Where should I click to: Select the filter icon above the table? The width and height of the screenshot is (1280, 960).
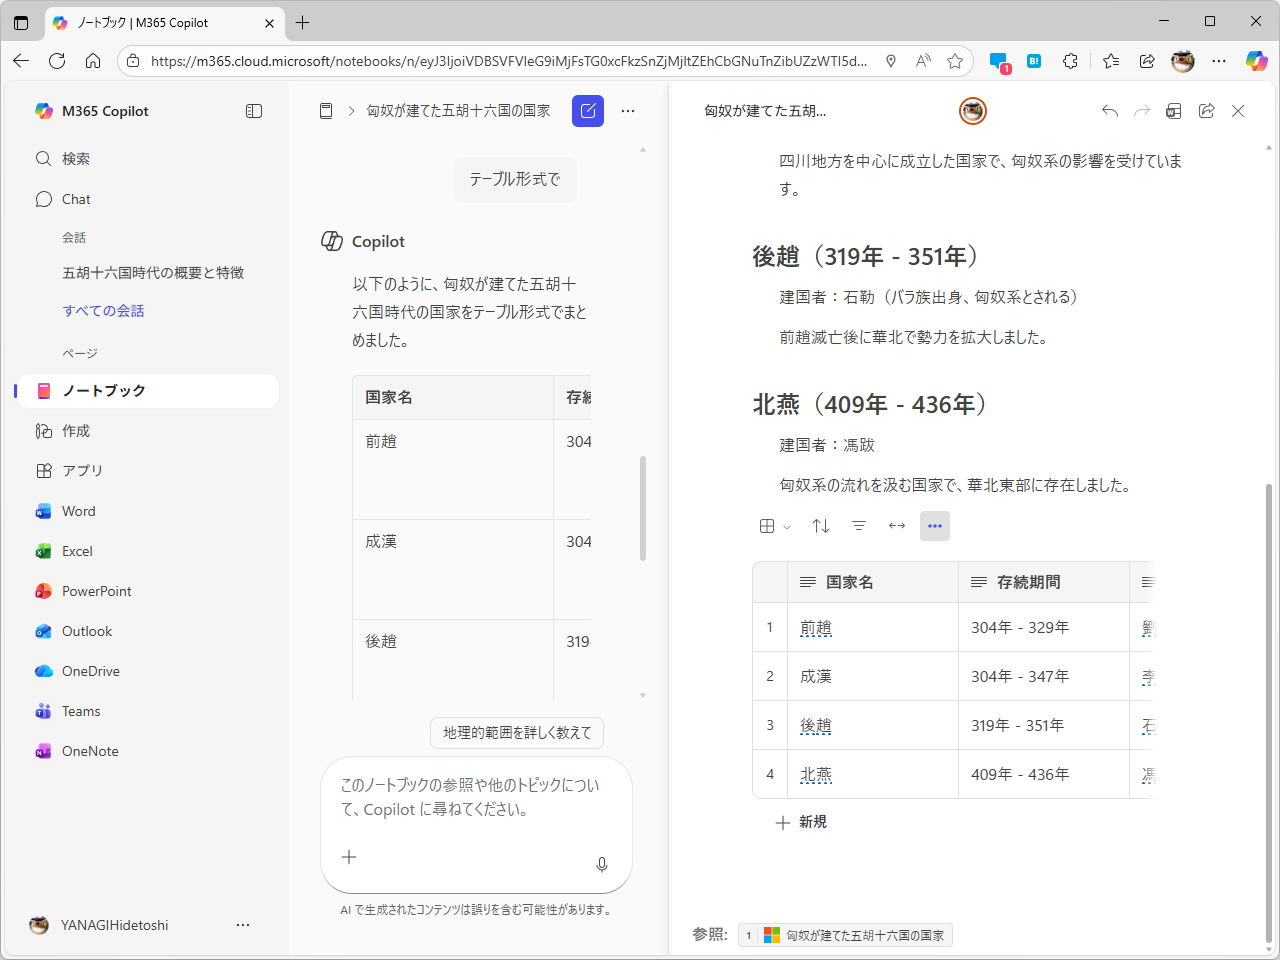click(859, 525)
